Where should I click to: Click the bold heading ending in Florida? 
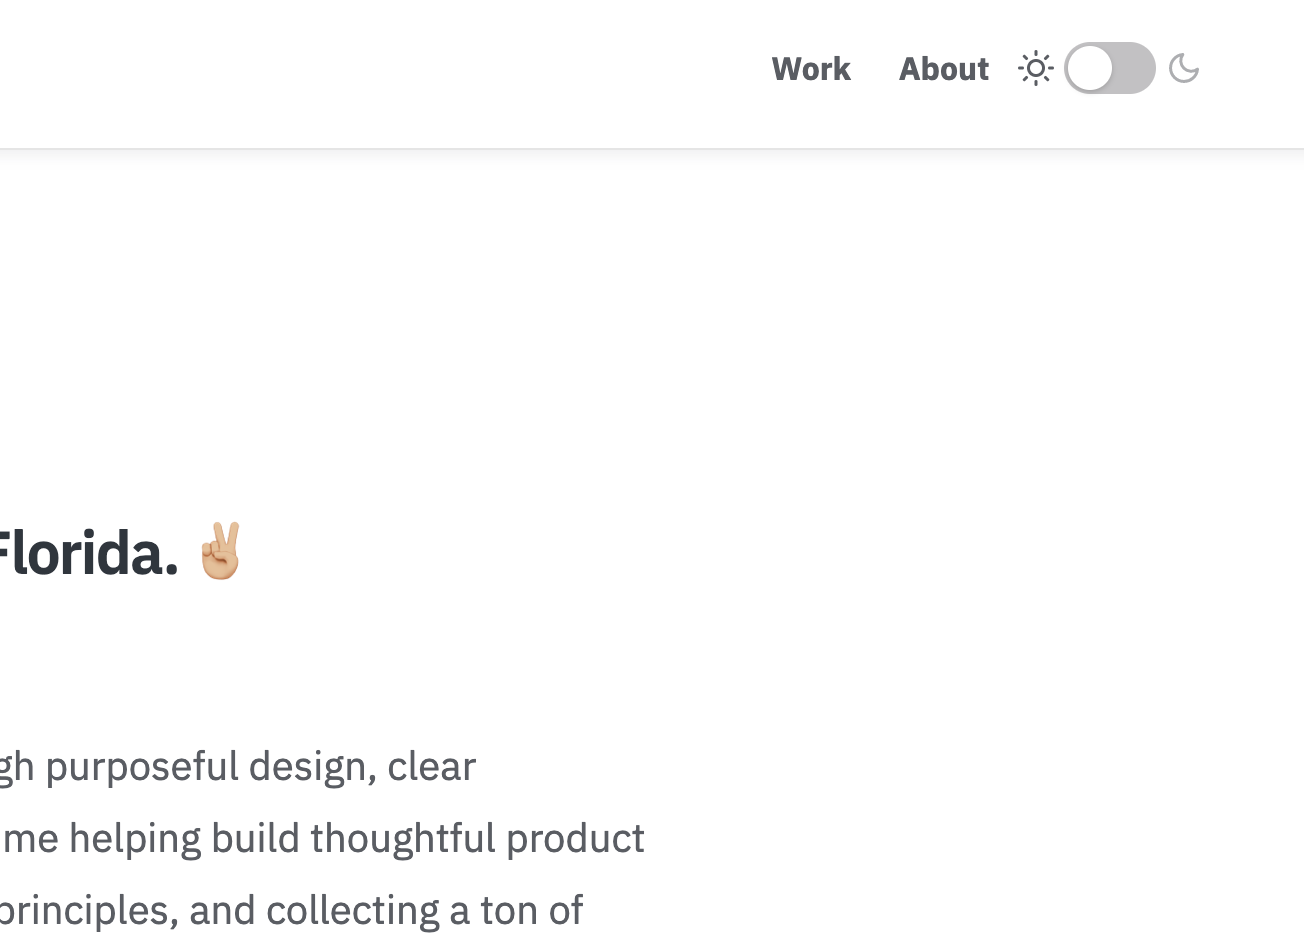coord(90,552)
